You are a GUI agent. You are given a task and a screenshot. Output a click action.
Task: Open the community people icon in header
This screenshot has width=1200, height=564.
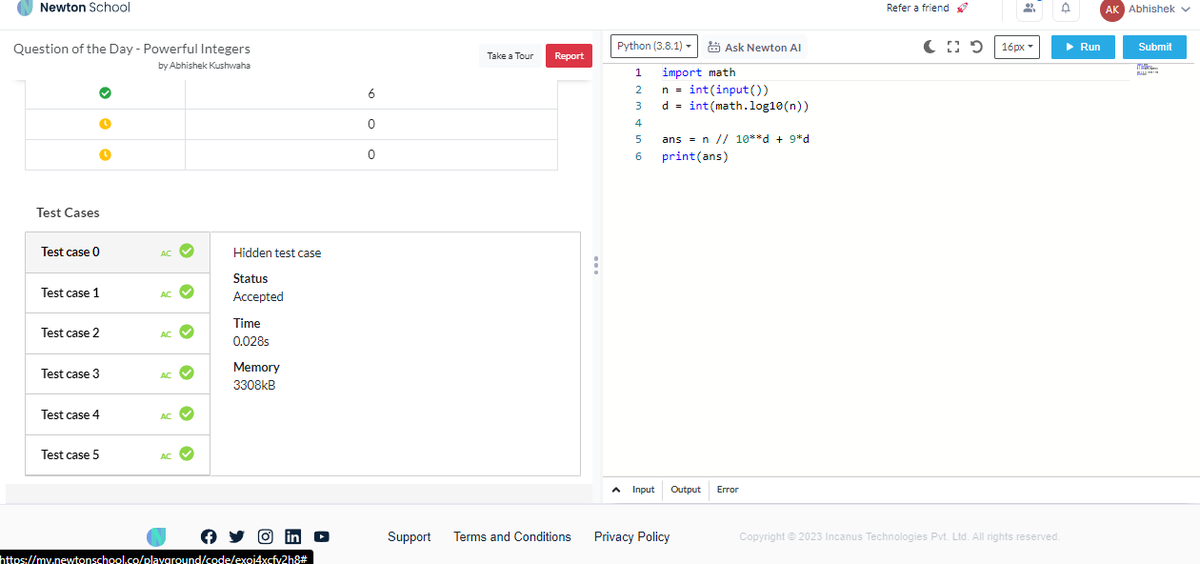[x=1028, y=9]
